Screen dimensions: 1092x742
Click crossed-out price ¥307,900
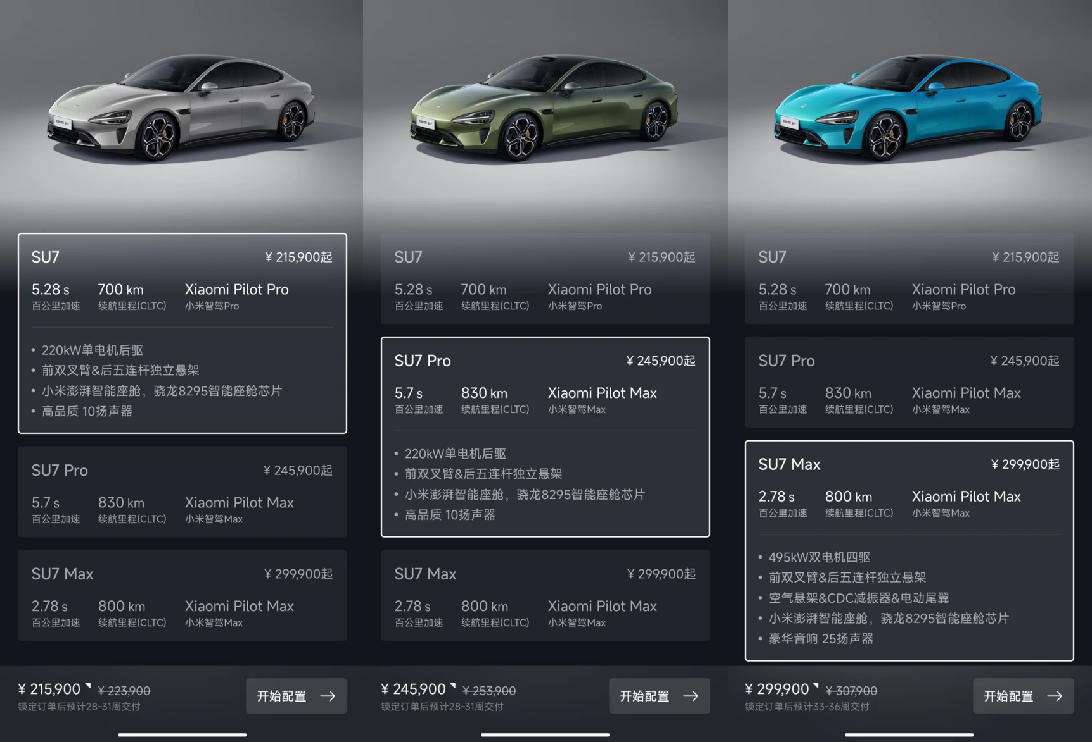click(x=851, y=690)
